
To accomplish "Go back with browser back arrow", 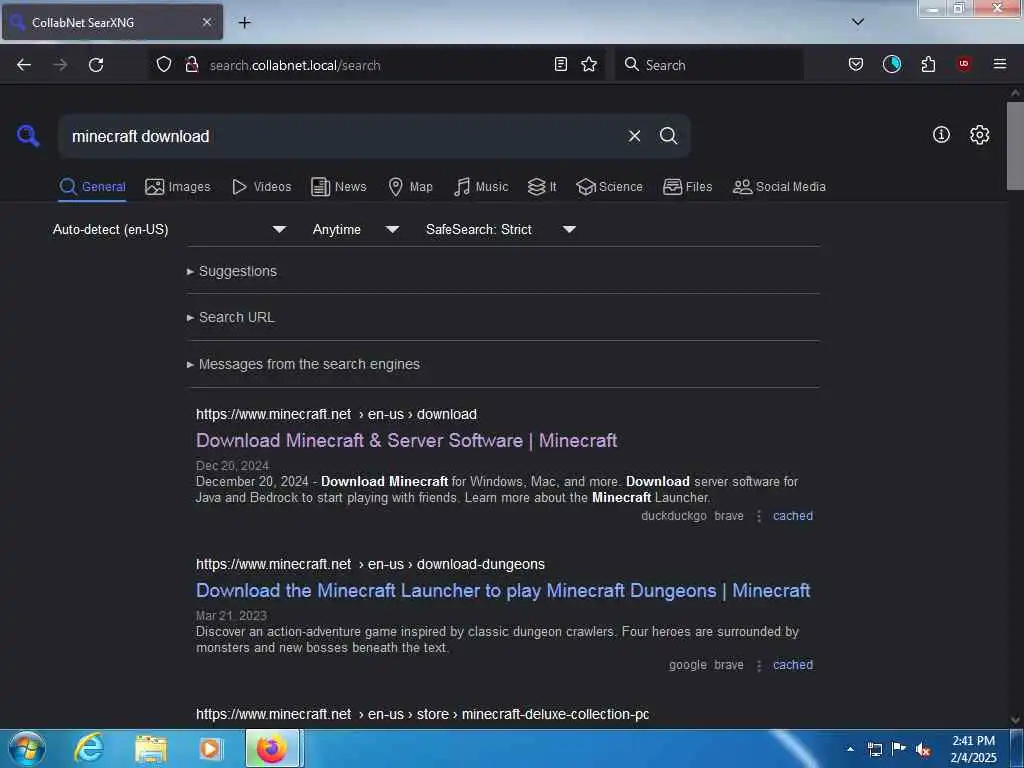I will click(x=24, y=65).
